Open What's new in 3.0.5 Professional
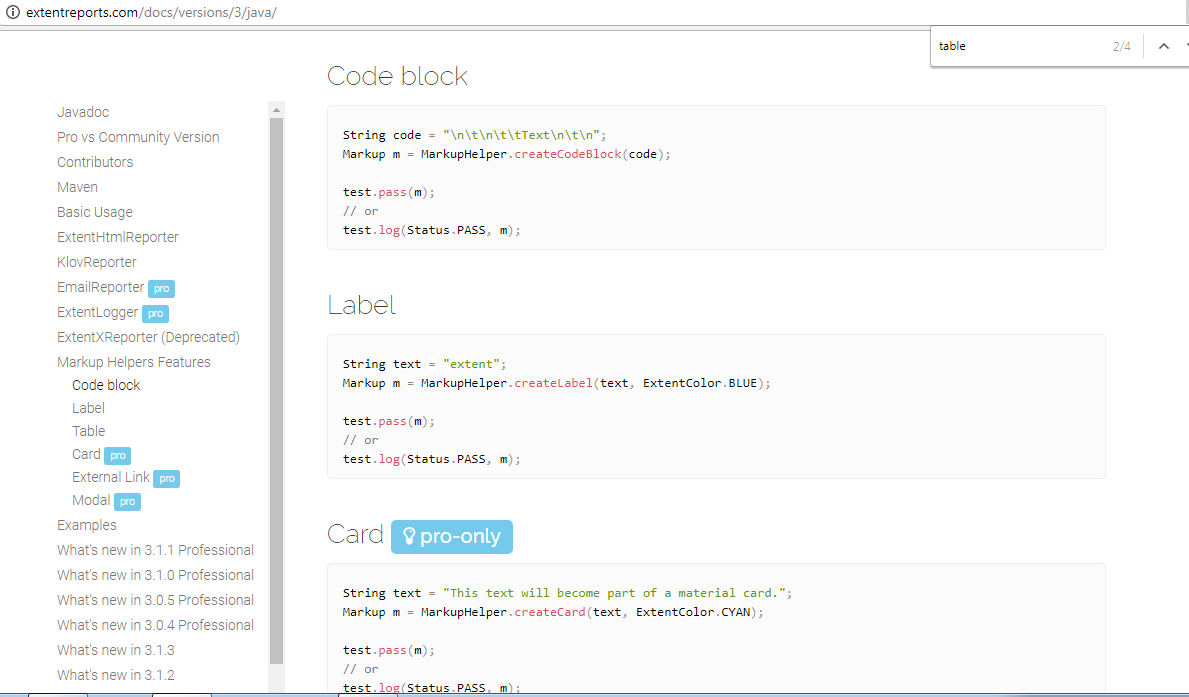The width and height of the screenshot is (1189, 697). (155, 601)
